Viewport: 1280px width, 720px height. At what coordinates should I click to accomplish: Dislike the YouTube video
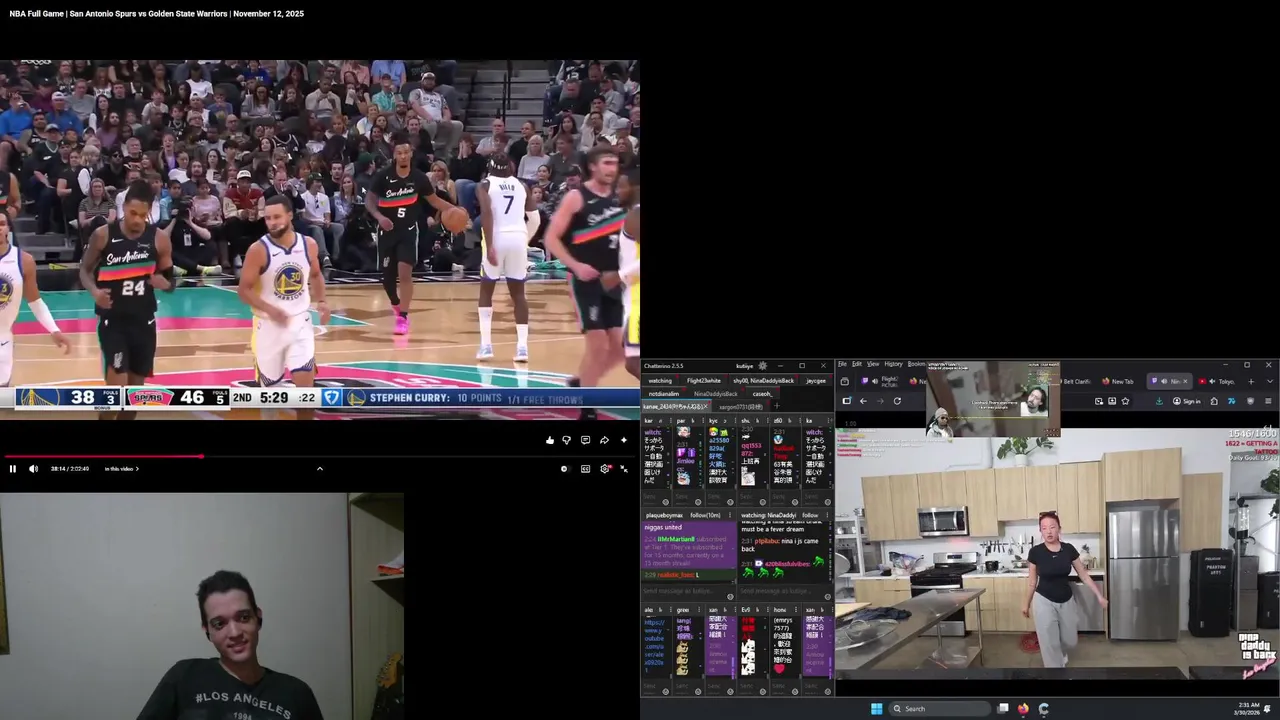567,440
